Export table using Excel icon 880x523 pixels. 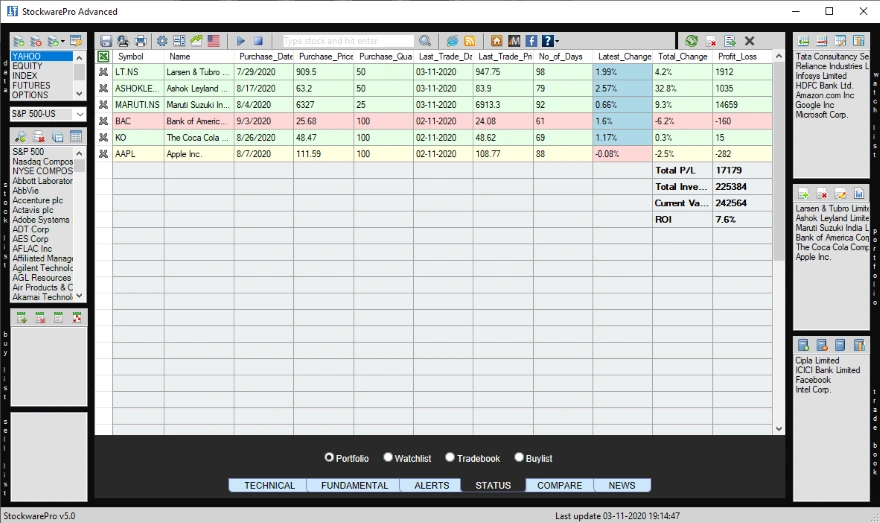pos(103,57)
